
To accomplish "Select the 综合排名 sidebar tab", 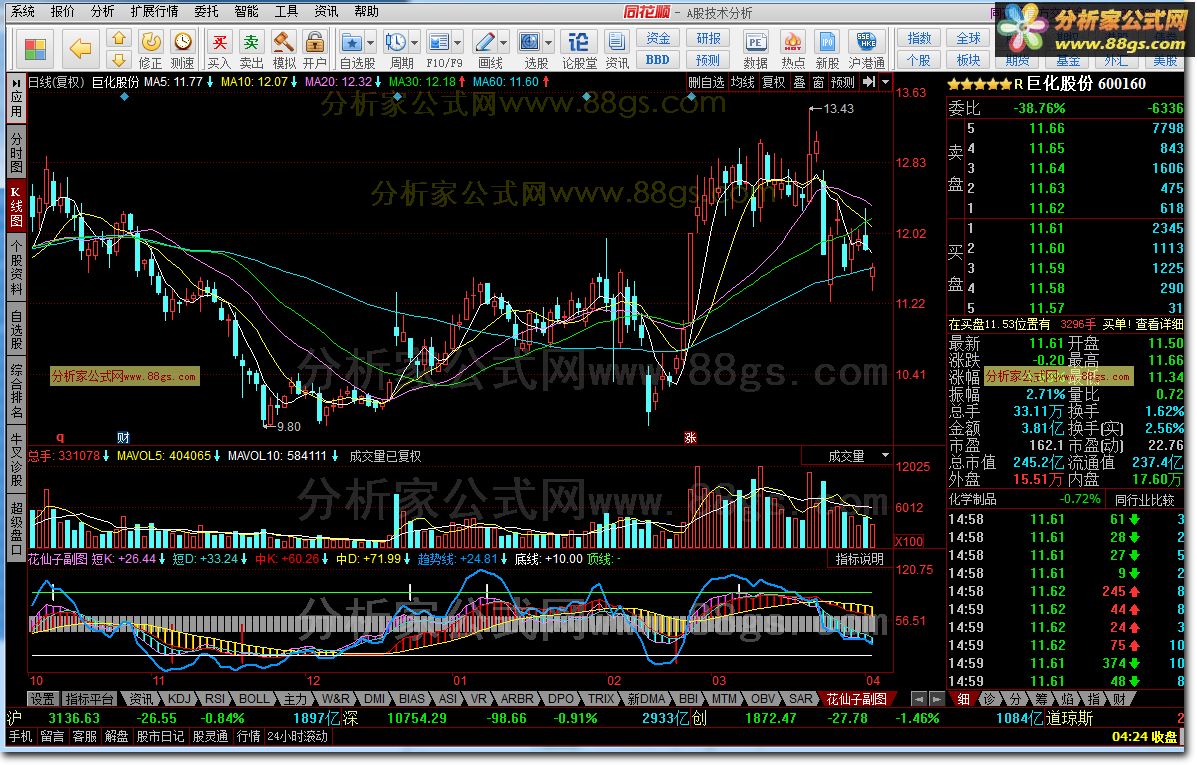I will coord(16,391).
